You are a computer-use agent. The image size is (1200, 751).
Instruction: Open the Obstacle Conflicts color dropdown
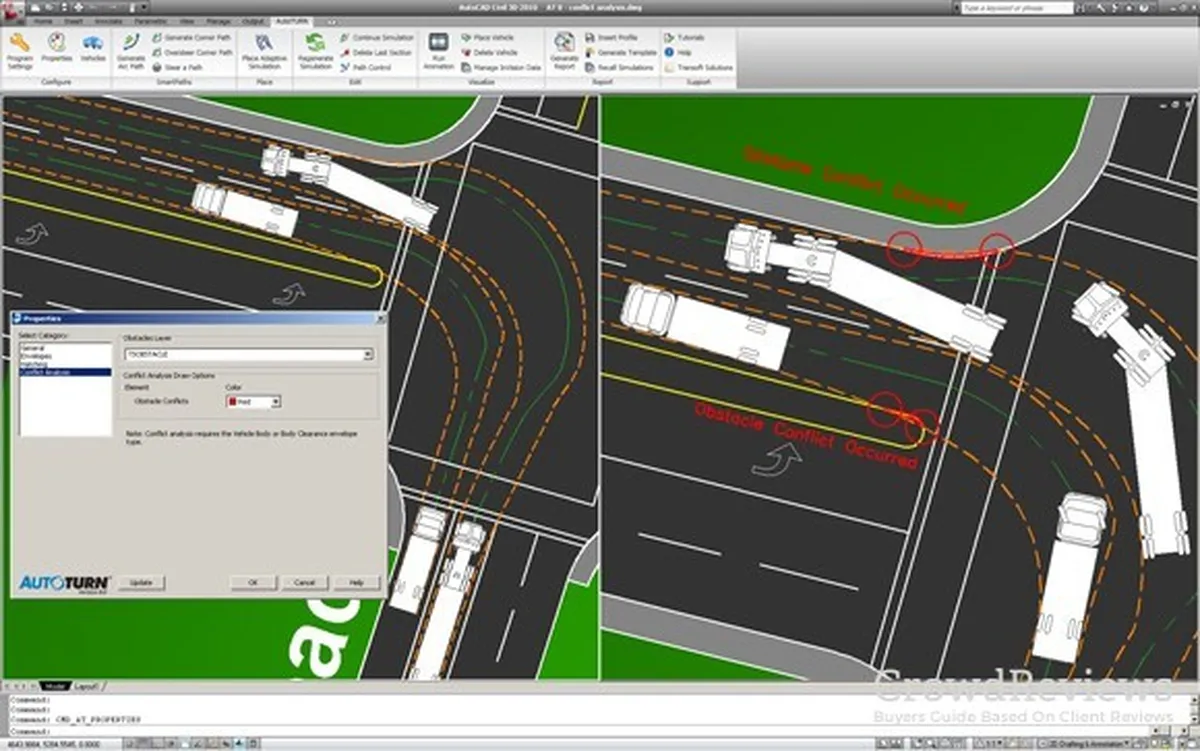(275, 401)
